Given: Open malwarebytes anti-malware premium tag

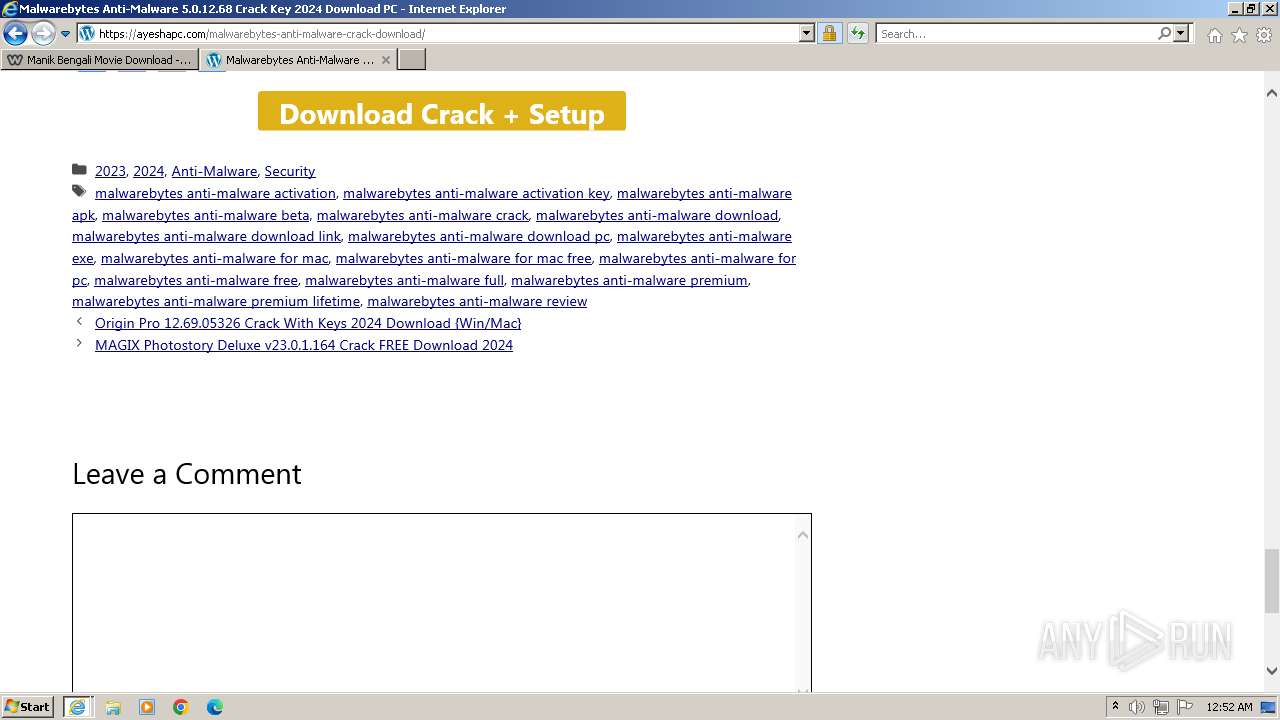Looking at the screenshot, I should click(629, 280).
